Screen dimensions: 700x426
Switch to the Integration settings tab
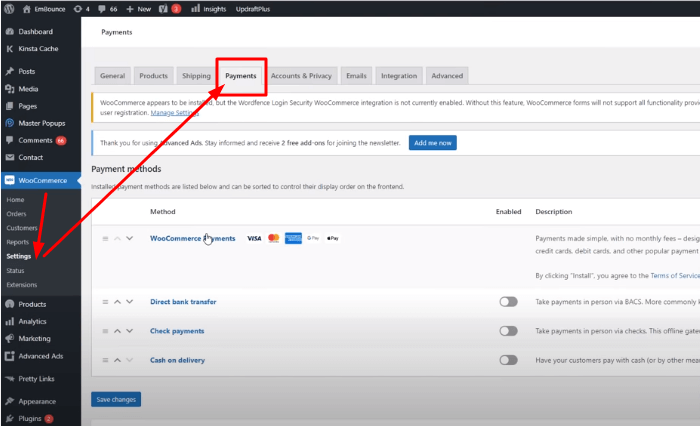(399, 76)
